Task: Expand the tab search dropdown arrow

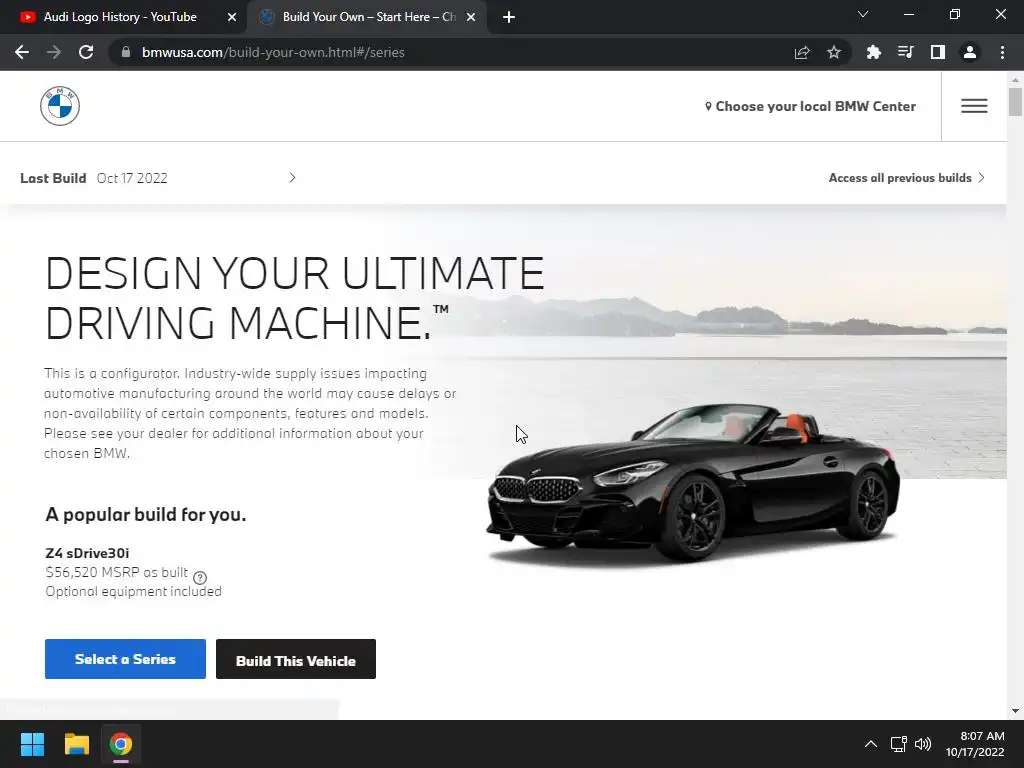Action: (x=863, y=14)
